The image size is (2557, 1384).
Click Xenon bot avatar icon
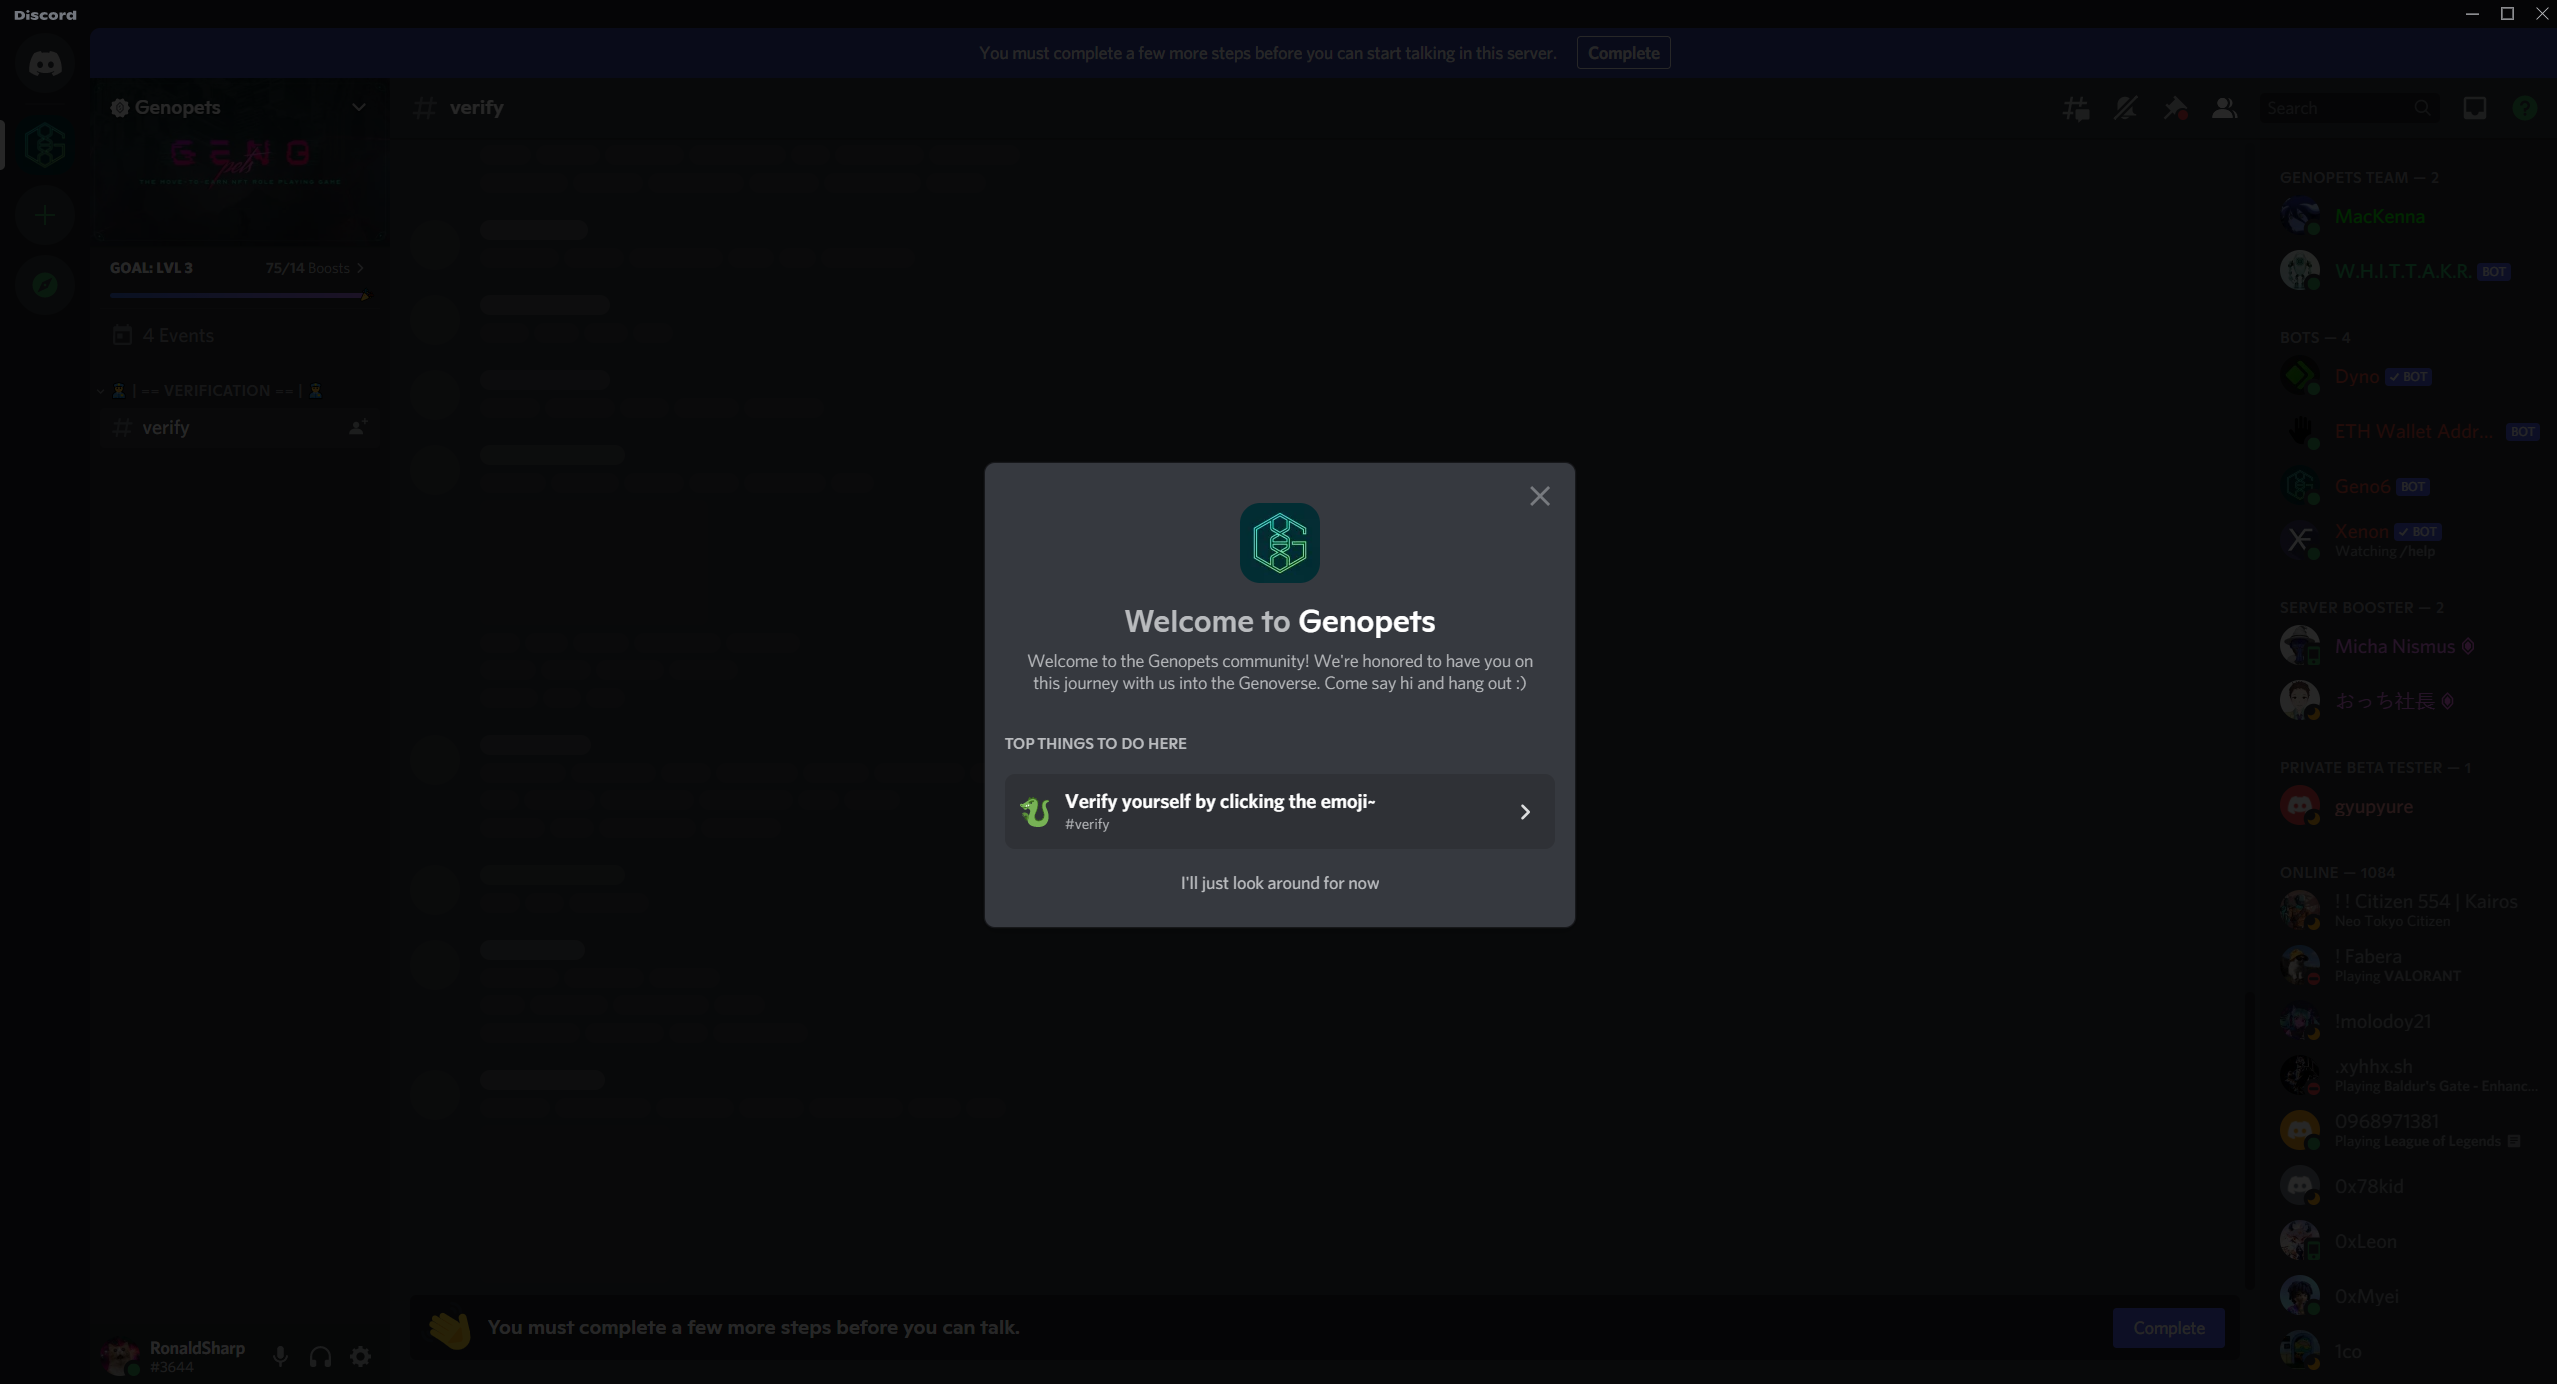click(2299, 541)
